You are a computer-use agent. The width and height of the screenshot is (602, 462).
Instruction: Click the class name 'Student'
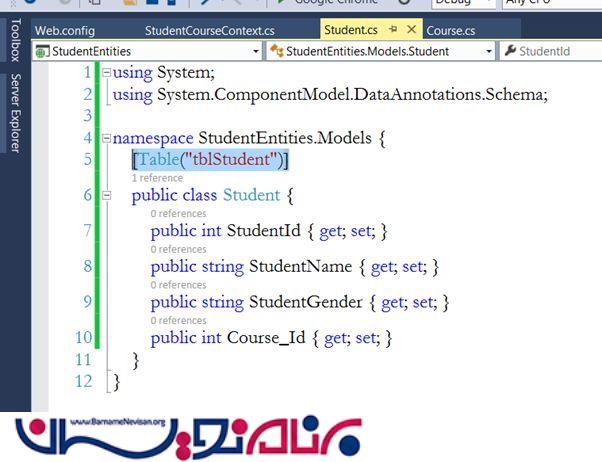point(251,195)
